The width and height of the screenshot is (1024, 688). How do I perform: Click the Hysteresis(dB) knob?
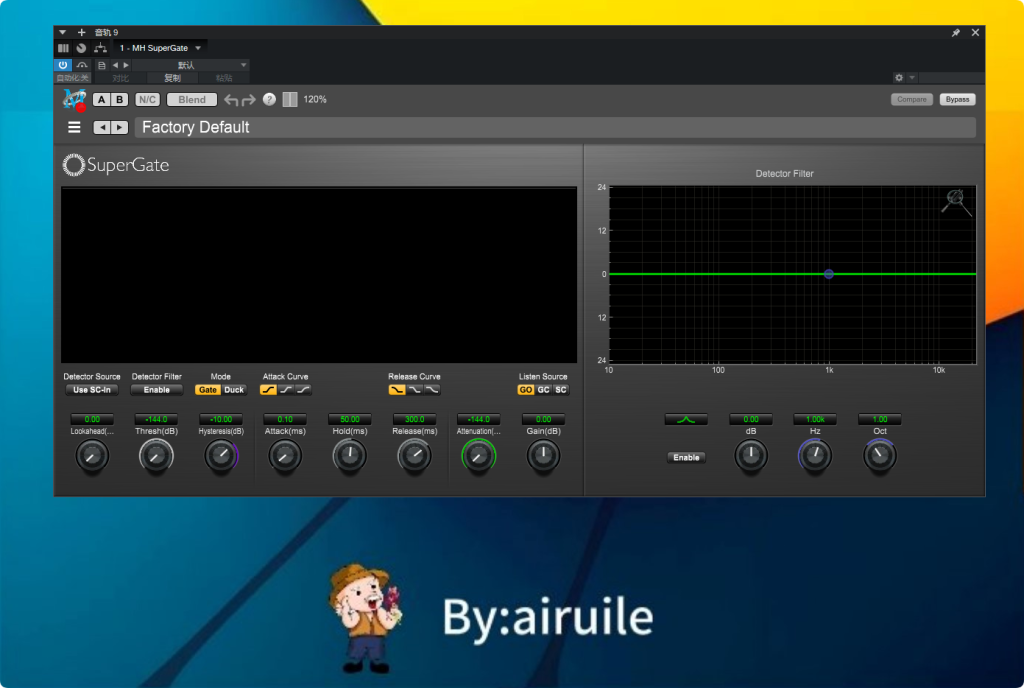coord(221,456)
